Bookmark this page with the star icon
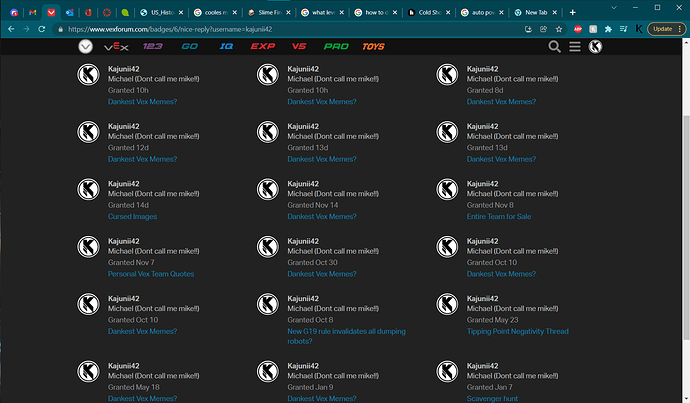This screenshot has width=690, height=403. (559, 29)
